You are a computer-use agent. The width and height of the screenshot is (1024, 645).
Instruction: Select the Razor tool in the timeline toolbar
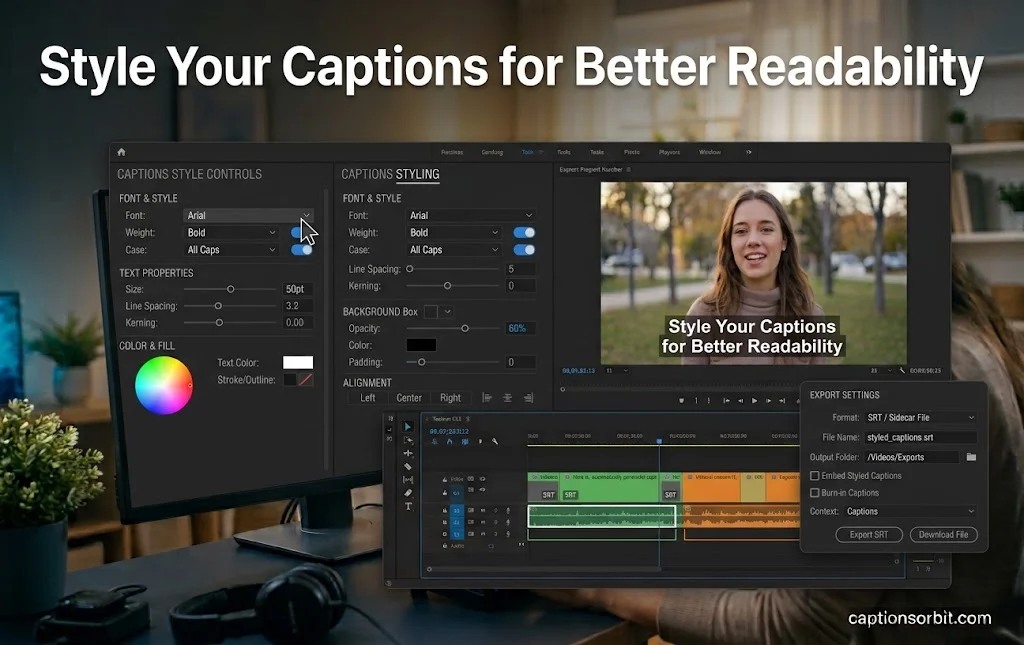(408, 466)
